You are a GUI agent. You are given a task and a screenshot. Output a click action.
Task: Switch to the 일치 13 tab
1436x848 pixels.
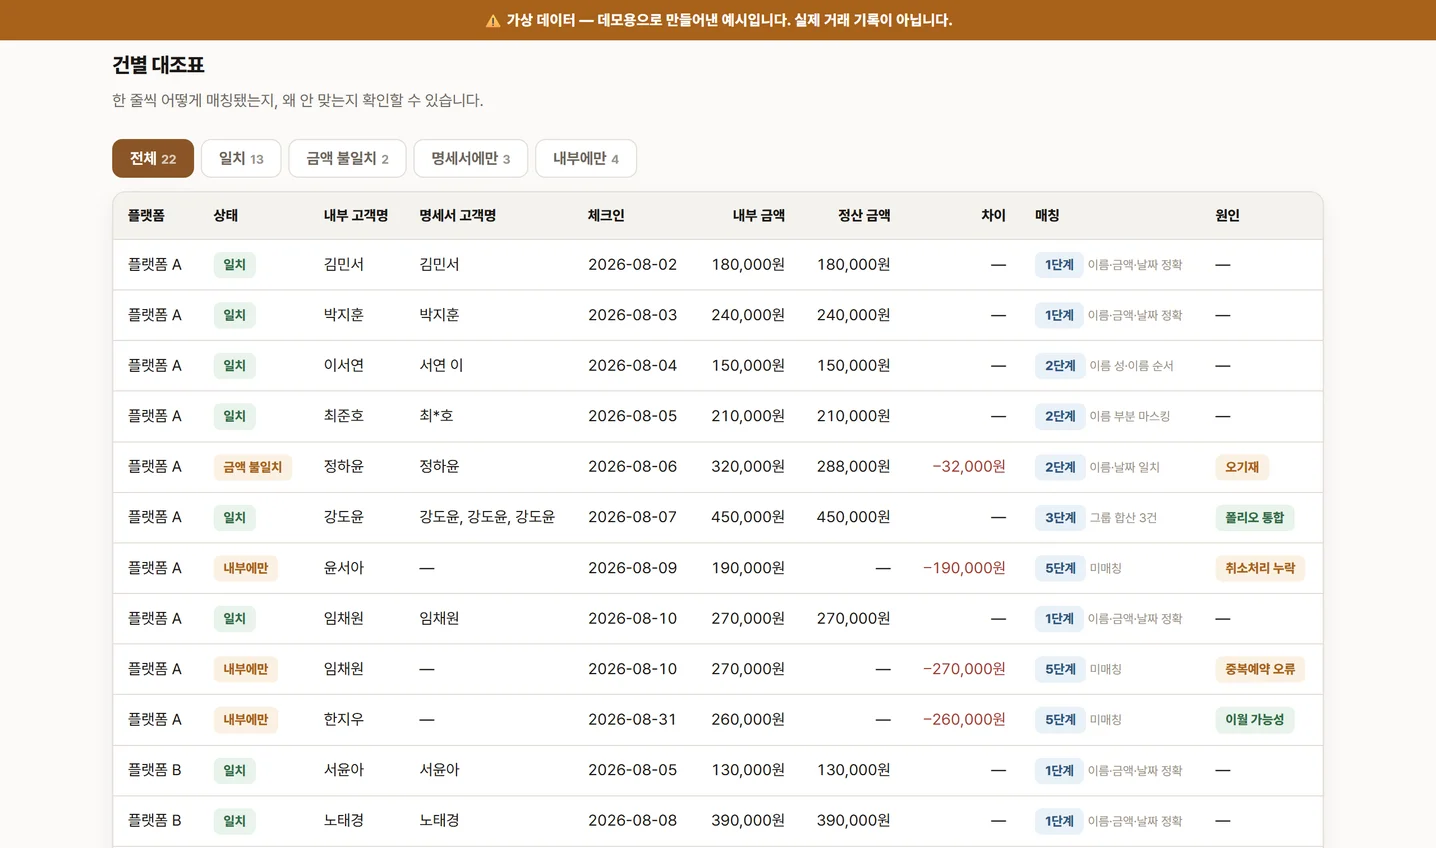241,158
